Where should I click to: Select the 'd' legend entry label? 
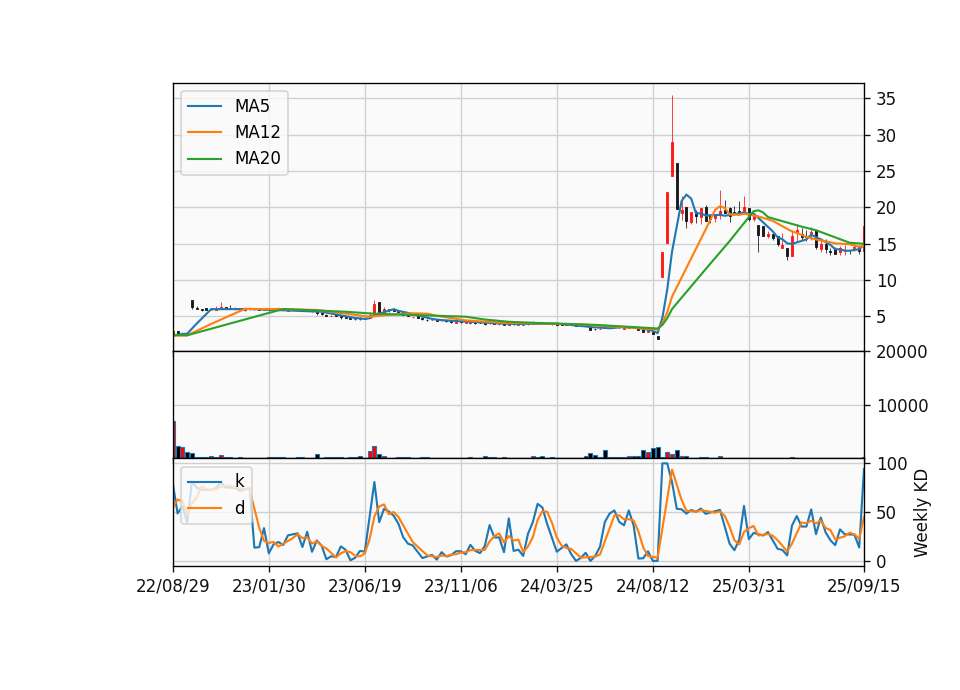pyautogui.click(x=239, y=508)
